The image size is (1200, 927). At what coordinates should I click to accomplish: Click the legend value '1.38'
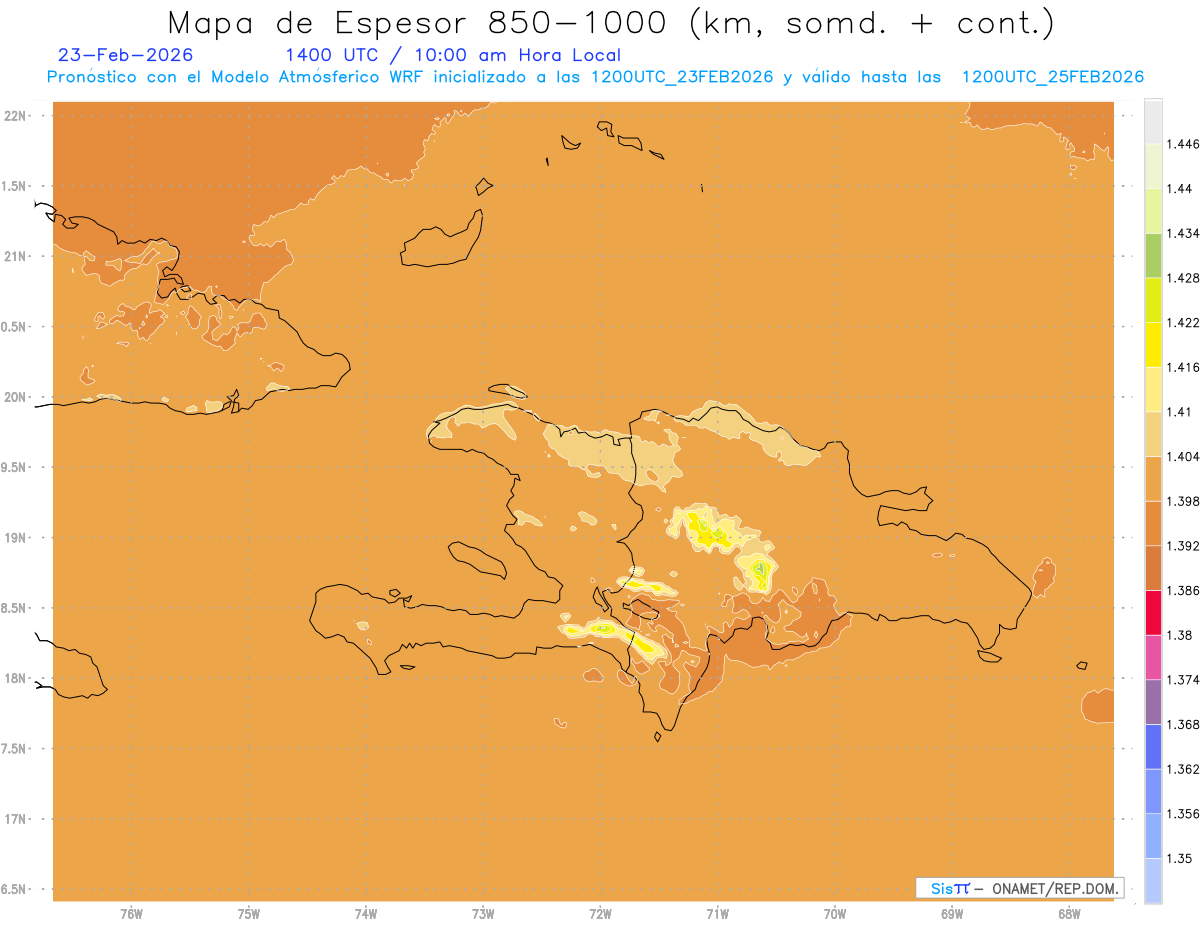tap(1180, 635)
